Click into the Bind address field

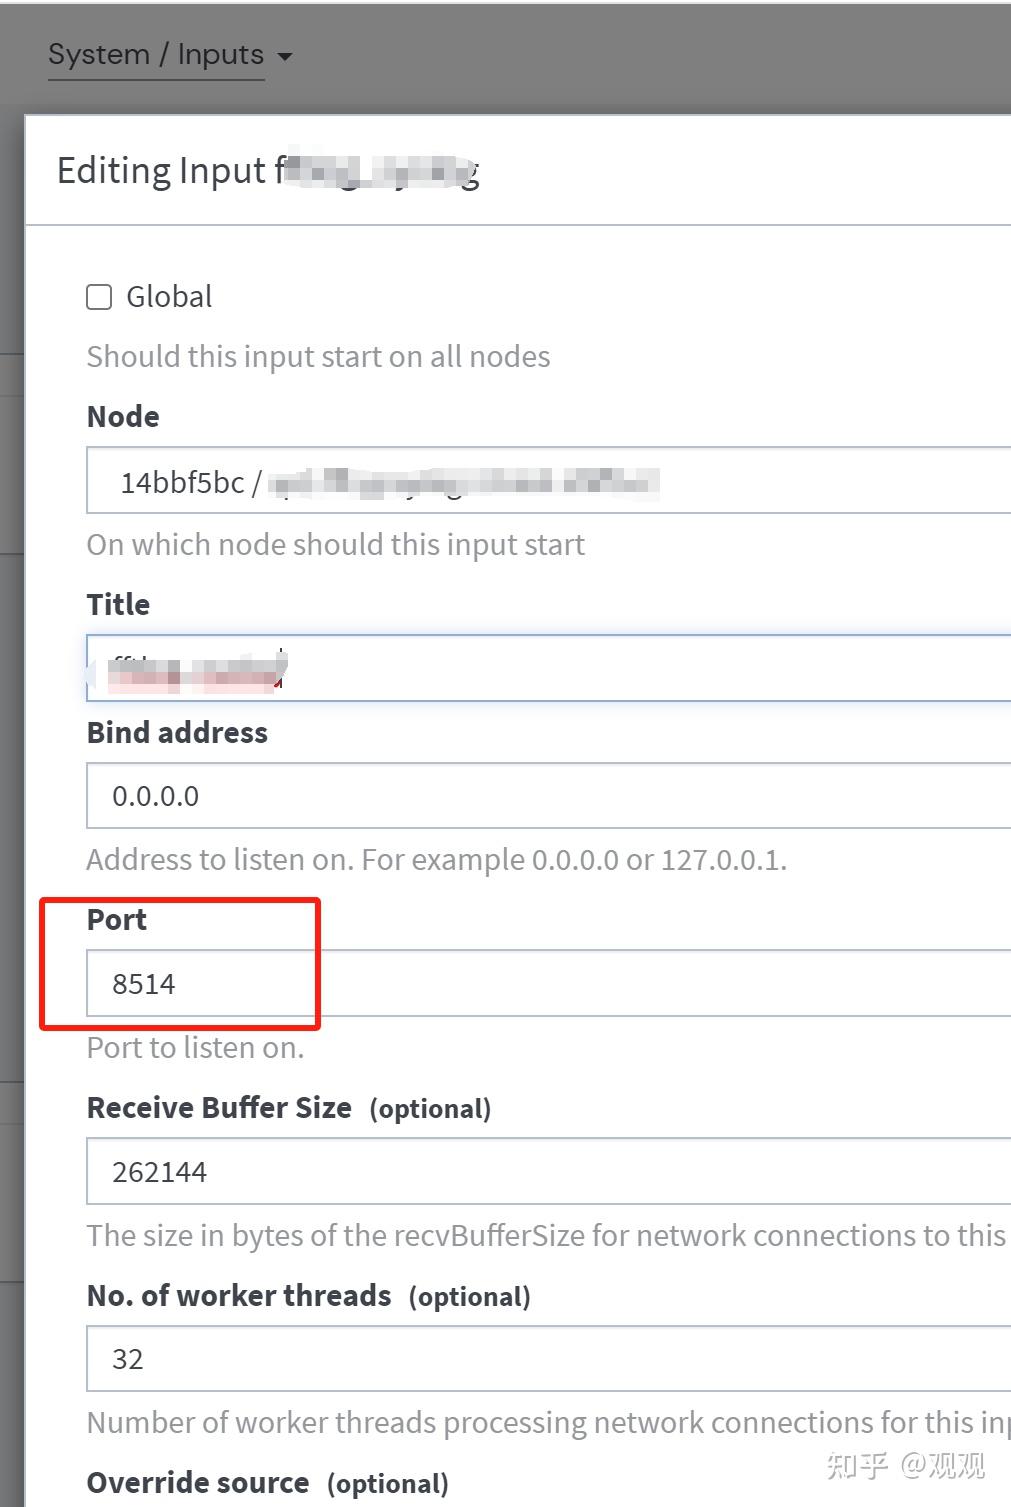click(x=548, y=796)
